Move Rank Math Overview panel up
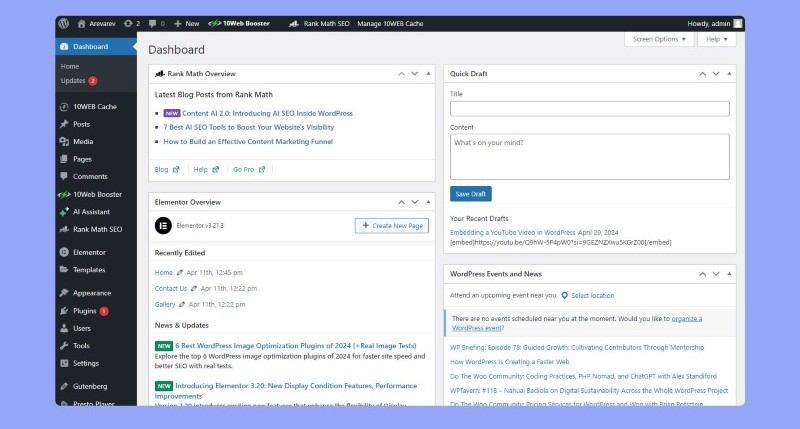 402,74
